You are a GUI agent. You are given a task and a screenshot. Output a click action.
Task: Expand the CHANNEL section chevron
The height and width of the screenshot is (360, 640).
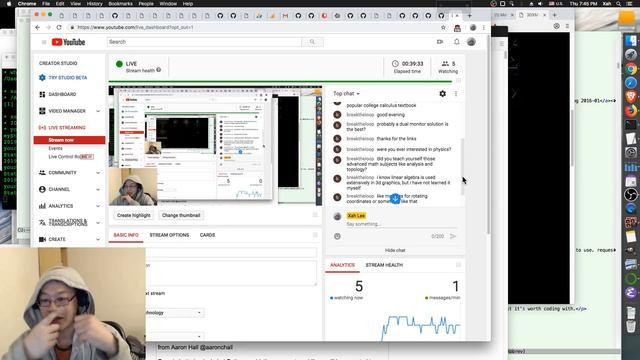98,189
